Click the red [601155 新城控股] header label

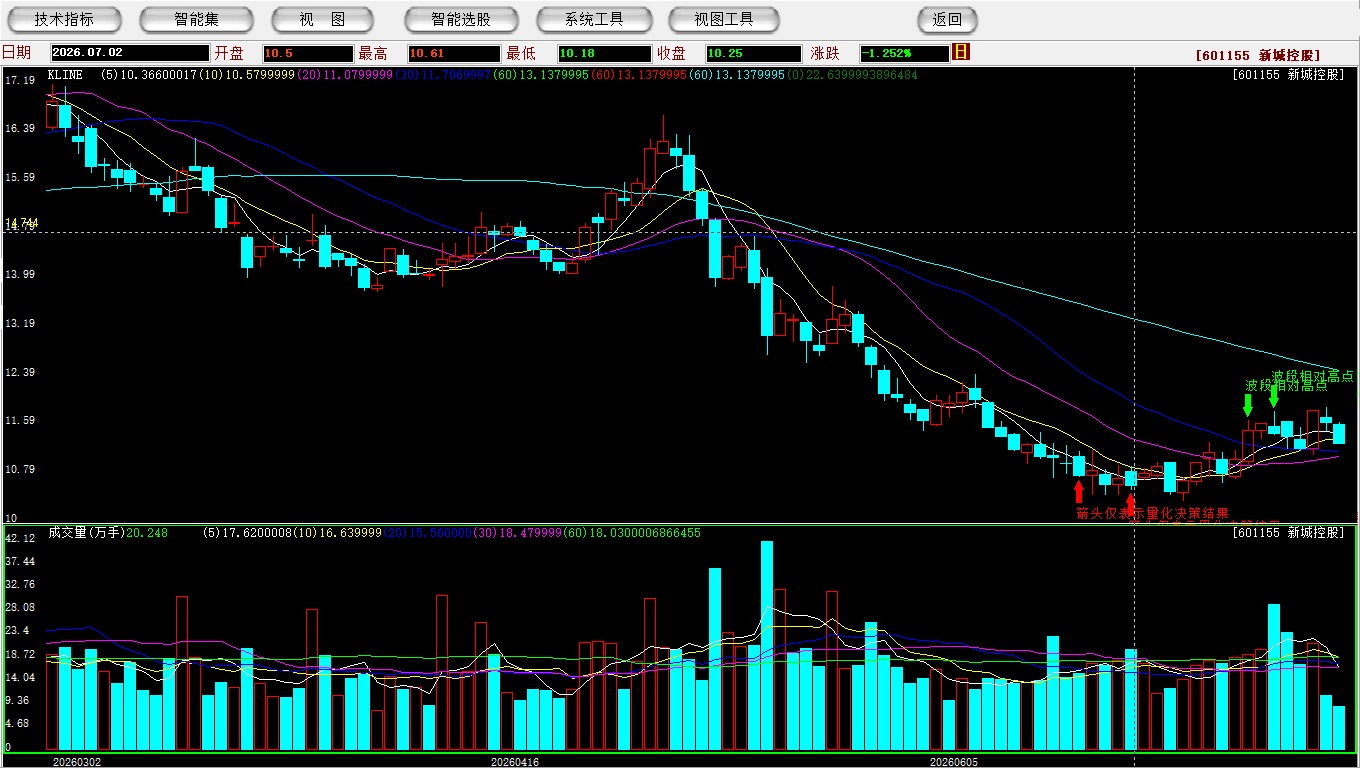[x=1257, y=56]
